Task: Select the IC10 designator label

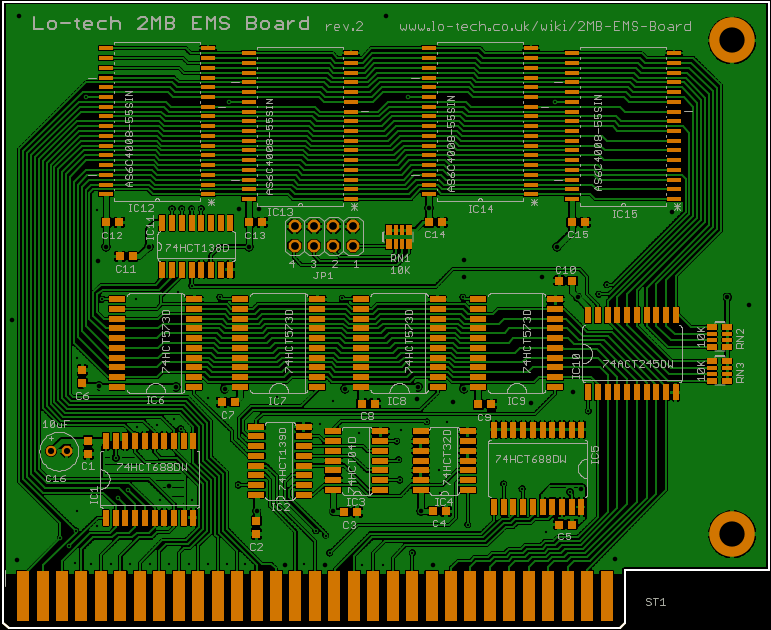Action: pos(576,367)
